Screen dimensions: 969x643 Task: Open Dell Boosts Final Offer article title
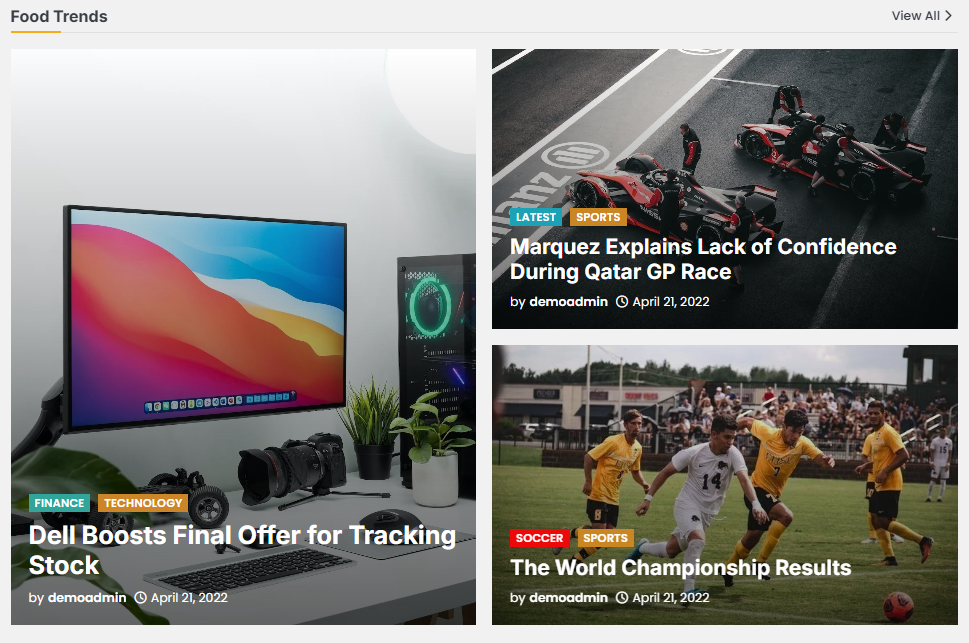pyautogui.click(x=242, y=550)
